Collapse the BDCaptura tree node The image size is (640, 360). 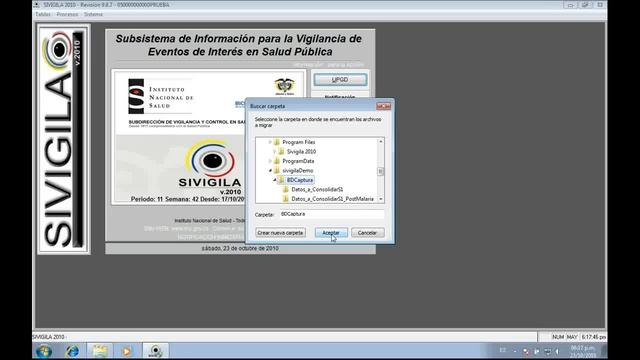(274, 180)
